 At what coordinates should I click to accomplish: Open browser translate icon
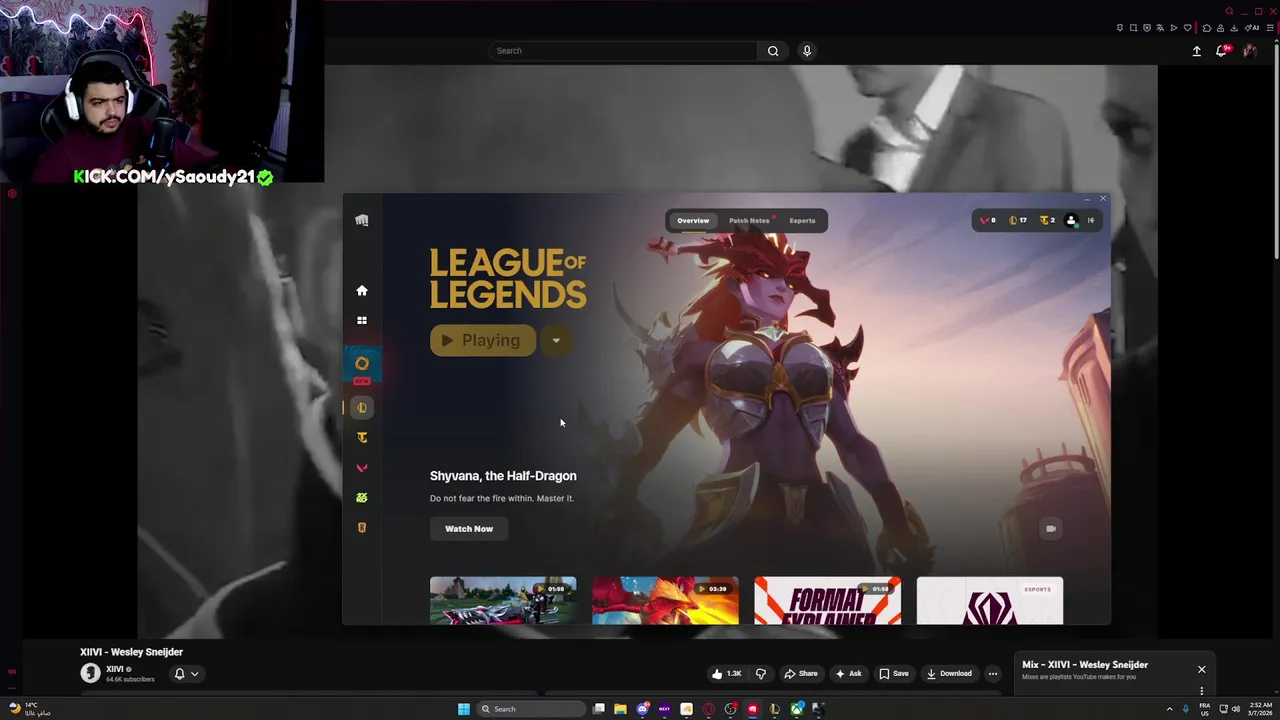[1160, 28]
